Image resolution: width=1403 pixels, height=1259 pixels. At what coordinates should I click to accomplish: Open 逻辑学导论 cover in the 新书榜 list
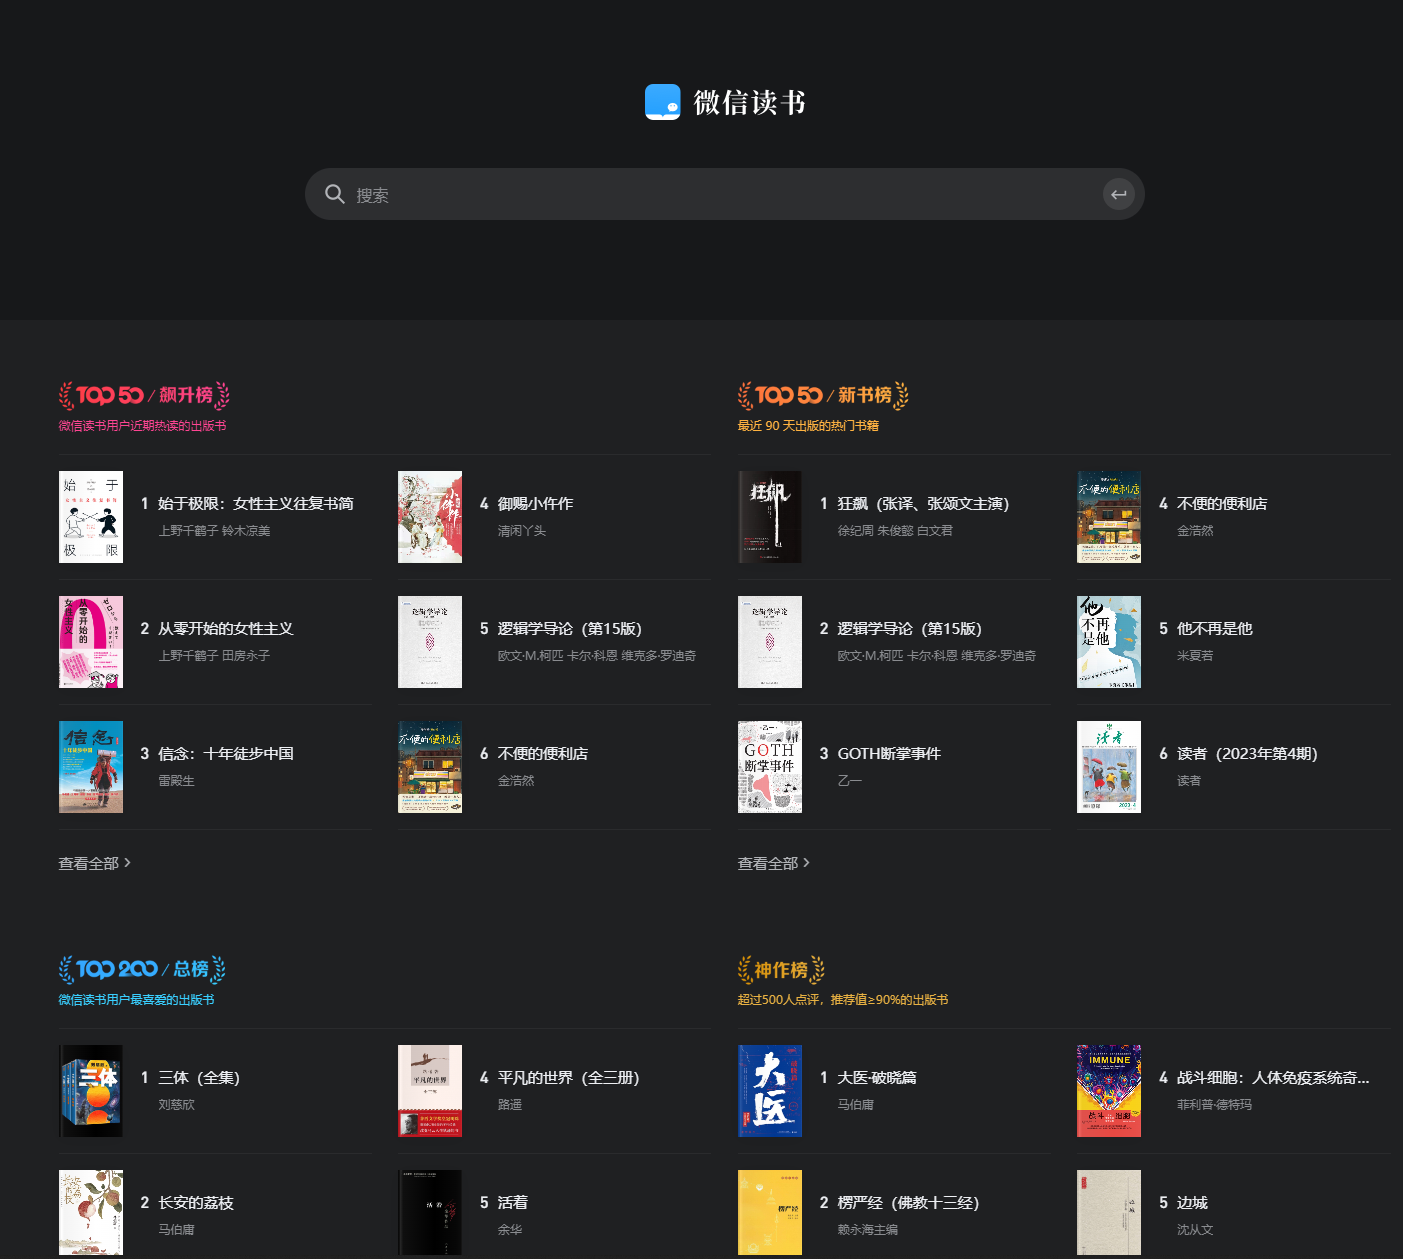(x=770, y=642)
